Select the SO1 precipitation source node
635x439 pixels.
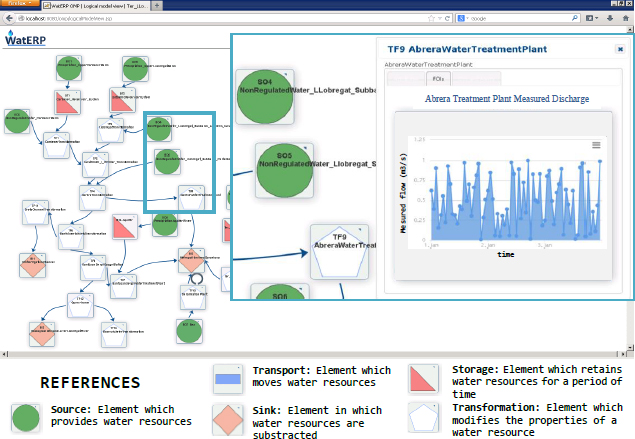tap(69, 68)
